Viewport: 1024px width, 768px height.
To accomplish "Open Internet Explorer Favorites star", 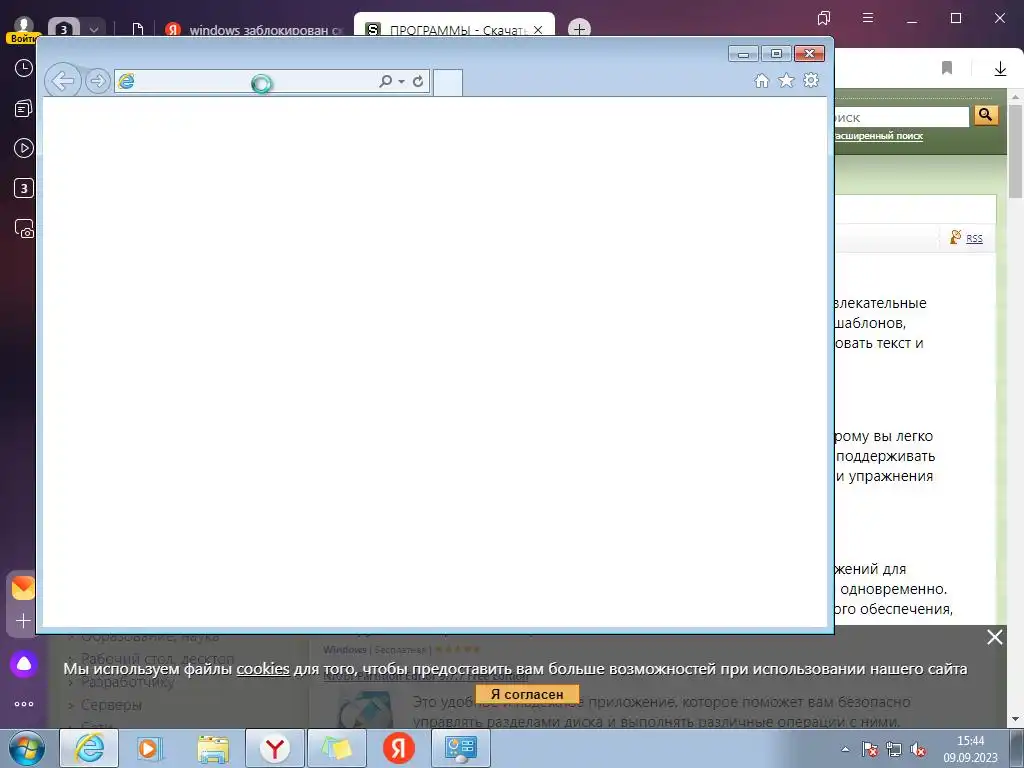I will pyautogui.click(x=786, y=80).
